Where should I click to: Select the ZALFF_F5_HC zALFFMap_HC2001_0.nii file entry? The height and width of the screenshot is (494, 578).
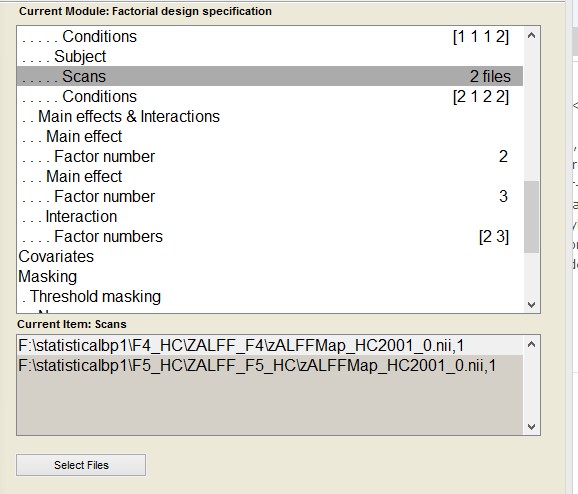click(x=270, y=366)
